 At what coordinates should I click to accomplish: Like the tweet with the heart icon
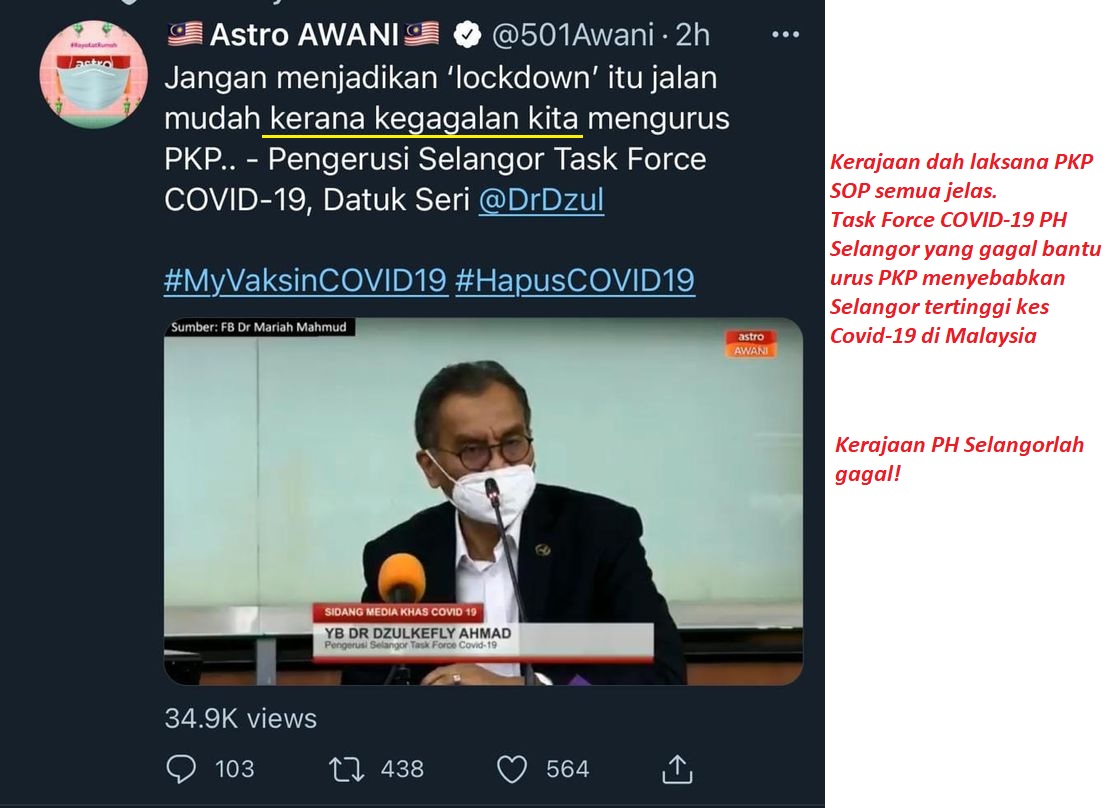(511, 769)
